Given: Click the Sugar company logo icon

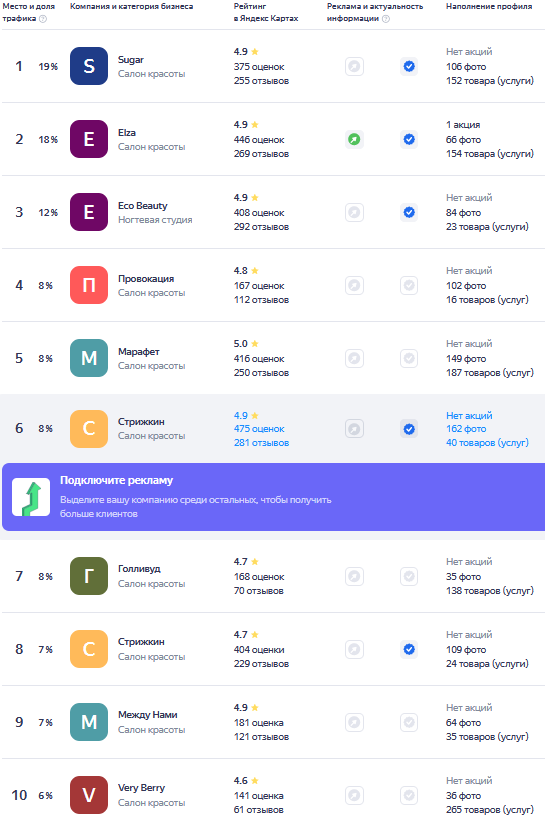Looking at the screenshot, I should [89, 66].
